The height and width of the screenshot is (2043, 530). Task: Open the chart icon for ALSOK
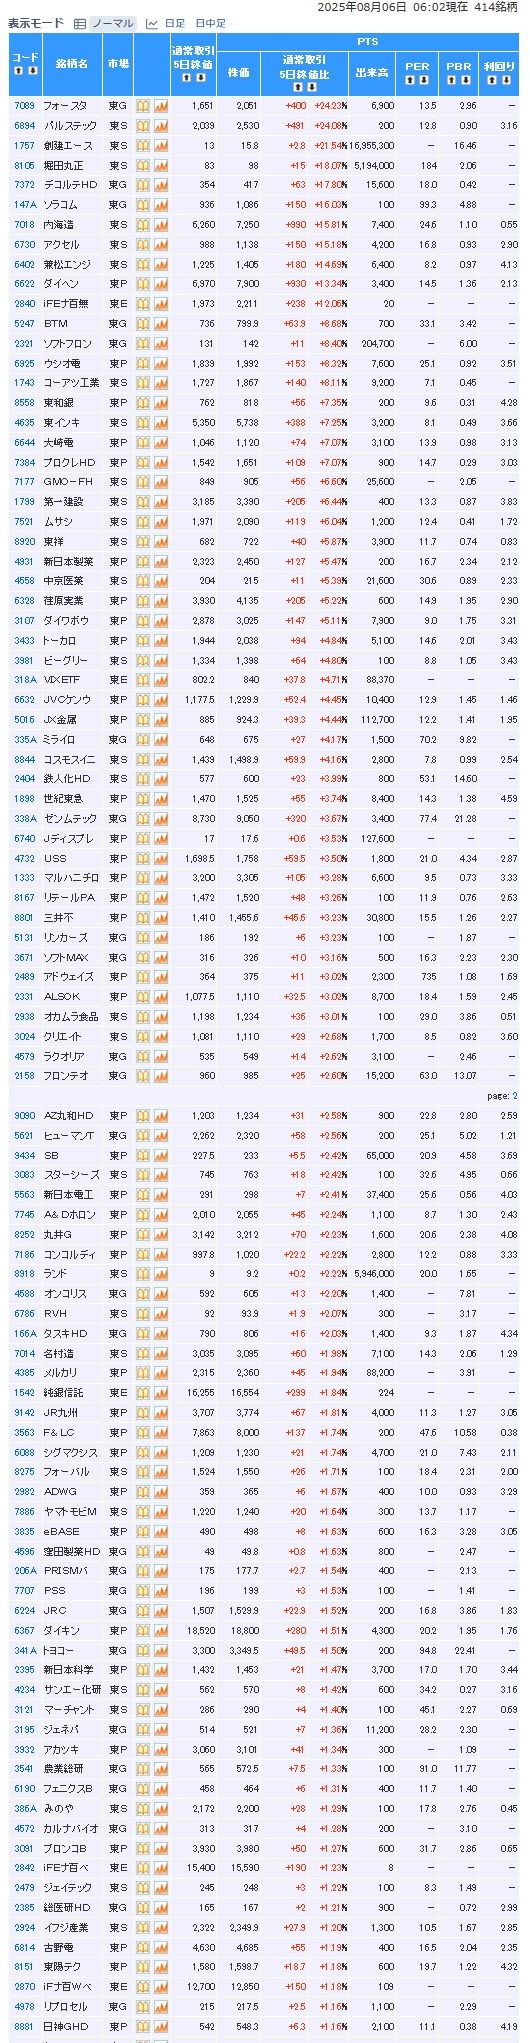tap(161, 997)
